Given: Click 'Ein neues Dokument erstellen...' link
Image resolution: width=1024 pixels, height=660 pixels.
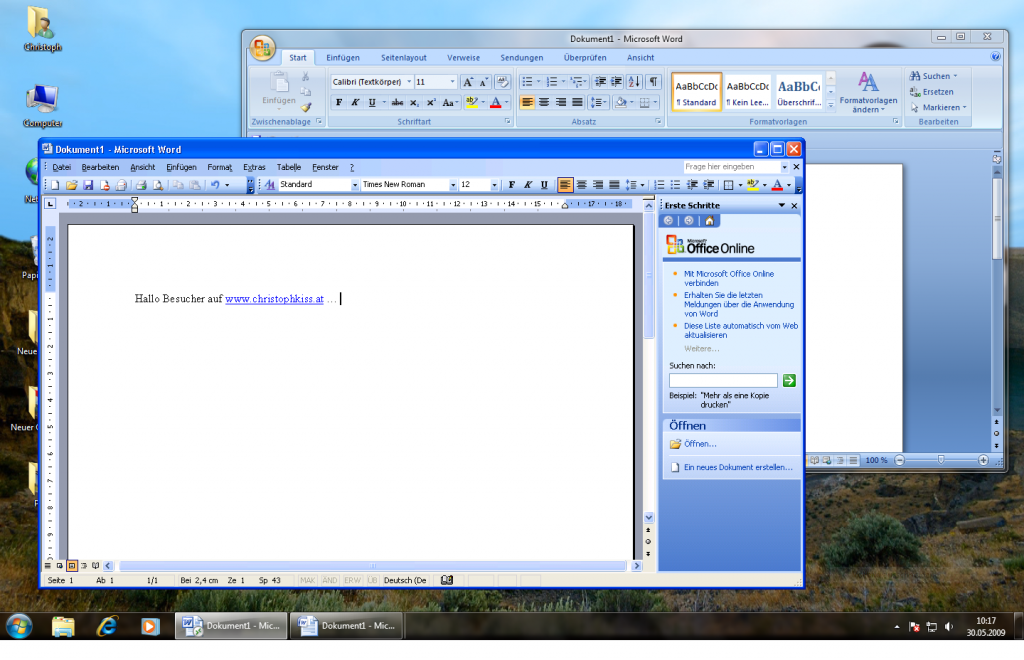Looking at the screenshot, I should (x=737, y=467).
